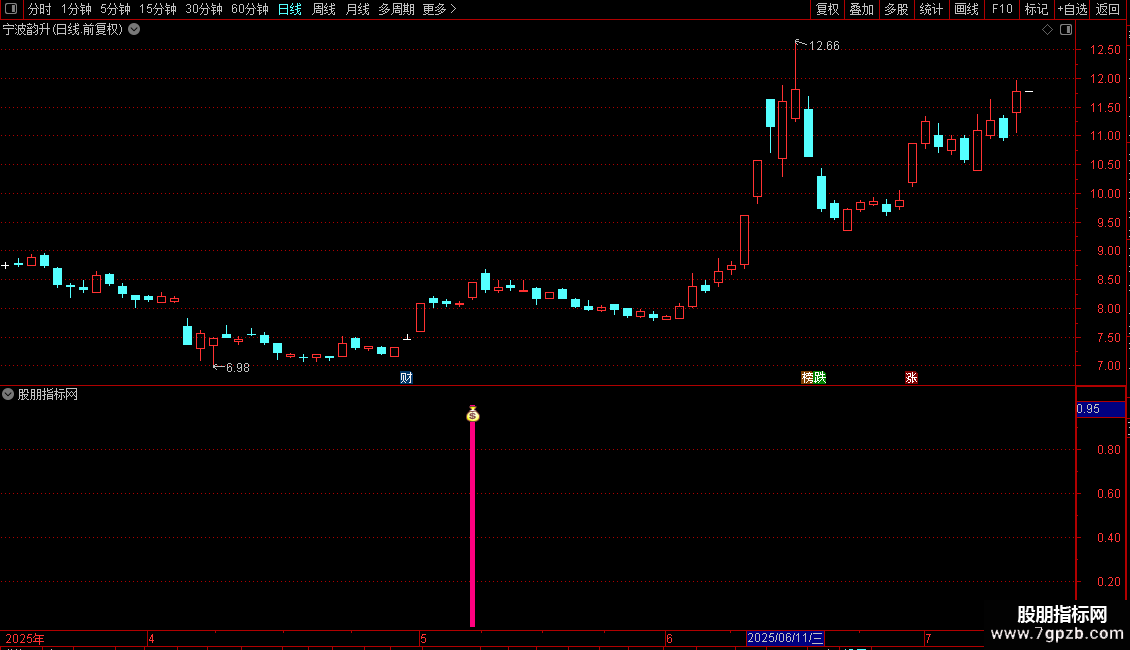Image resolution: width=1130 pixels, height=650 pixels.
Task: Click the 榜 marker below the chart
Action: (x=807, y=378)
